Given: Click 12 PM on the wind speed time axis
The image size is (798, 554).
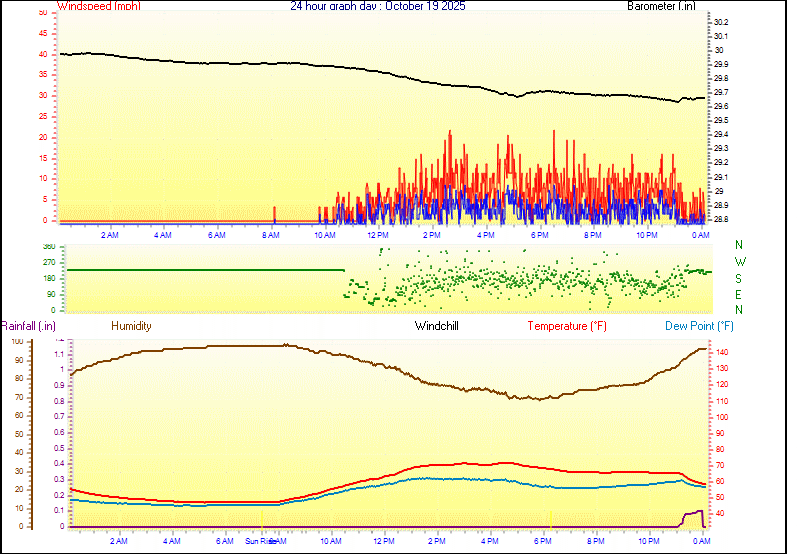Looking at the screenshot, I should [x=378, y=235].
